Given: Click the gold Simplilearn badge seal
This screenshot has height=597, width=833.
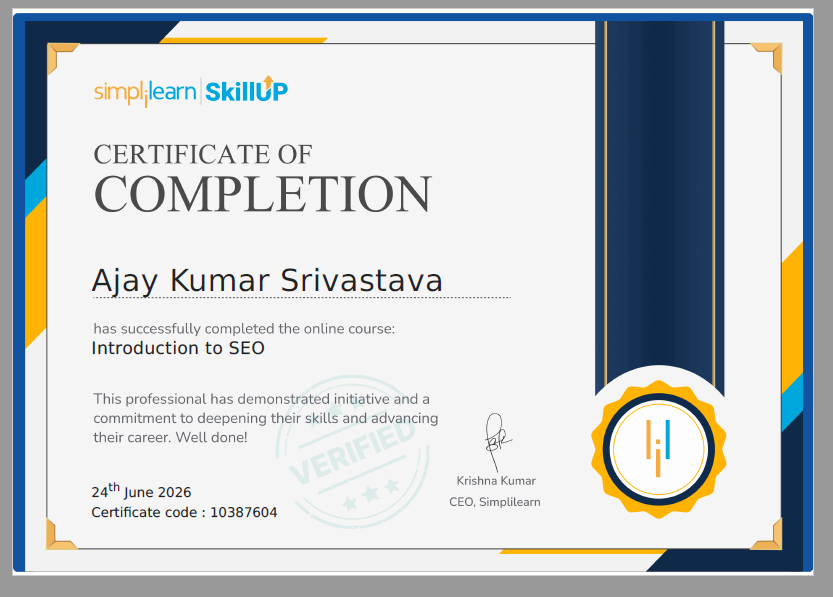Looking at the screenshot, I should coord(658,449).
